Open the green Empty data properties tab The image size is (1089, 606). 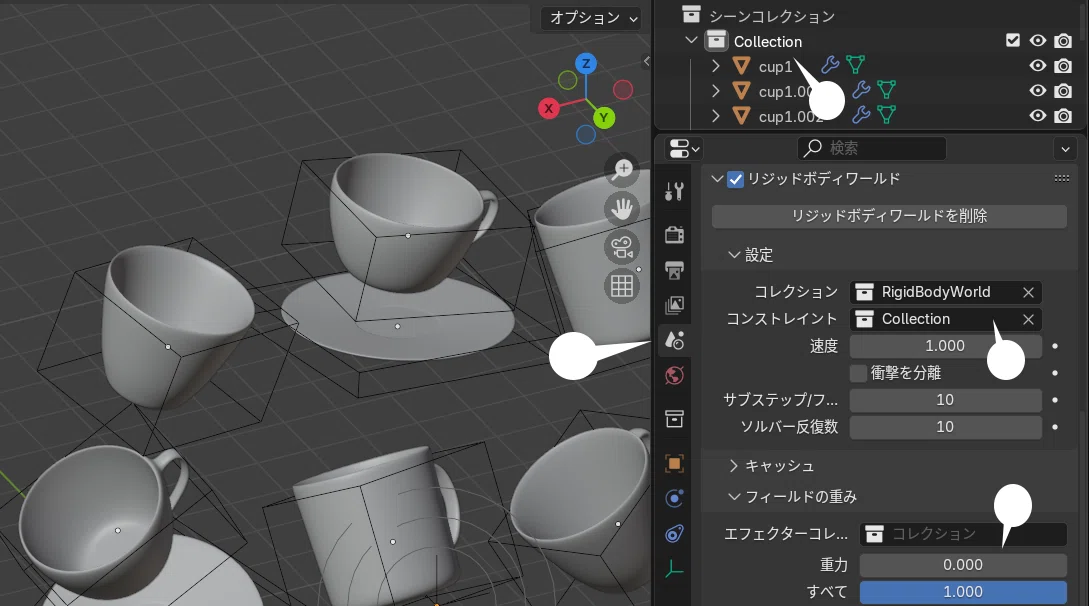click(x=674, y=569)
